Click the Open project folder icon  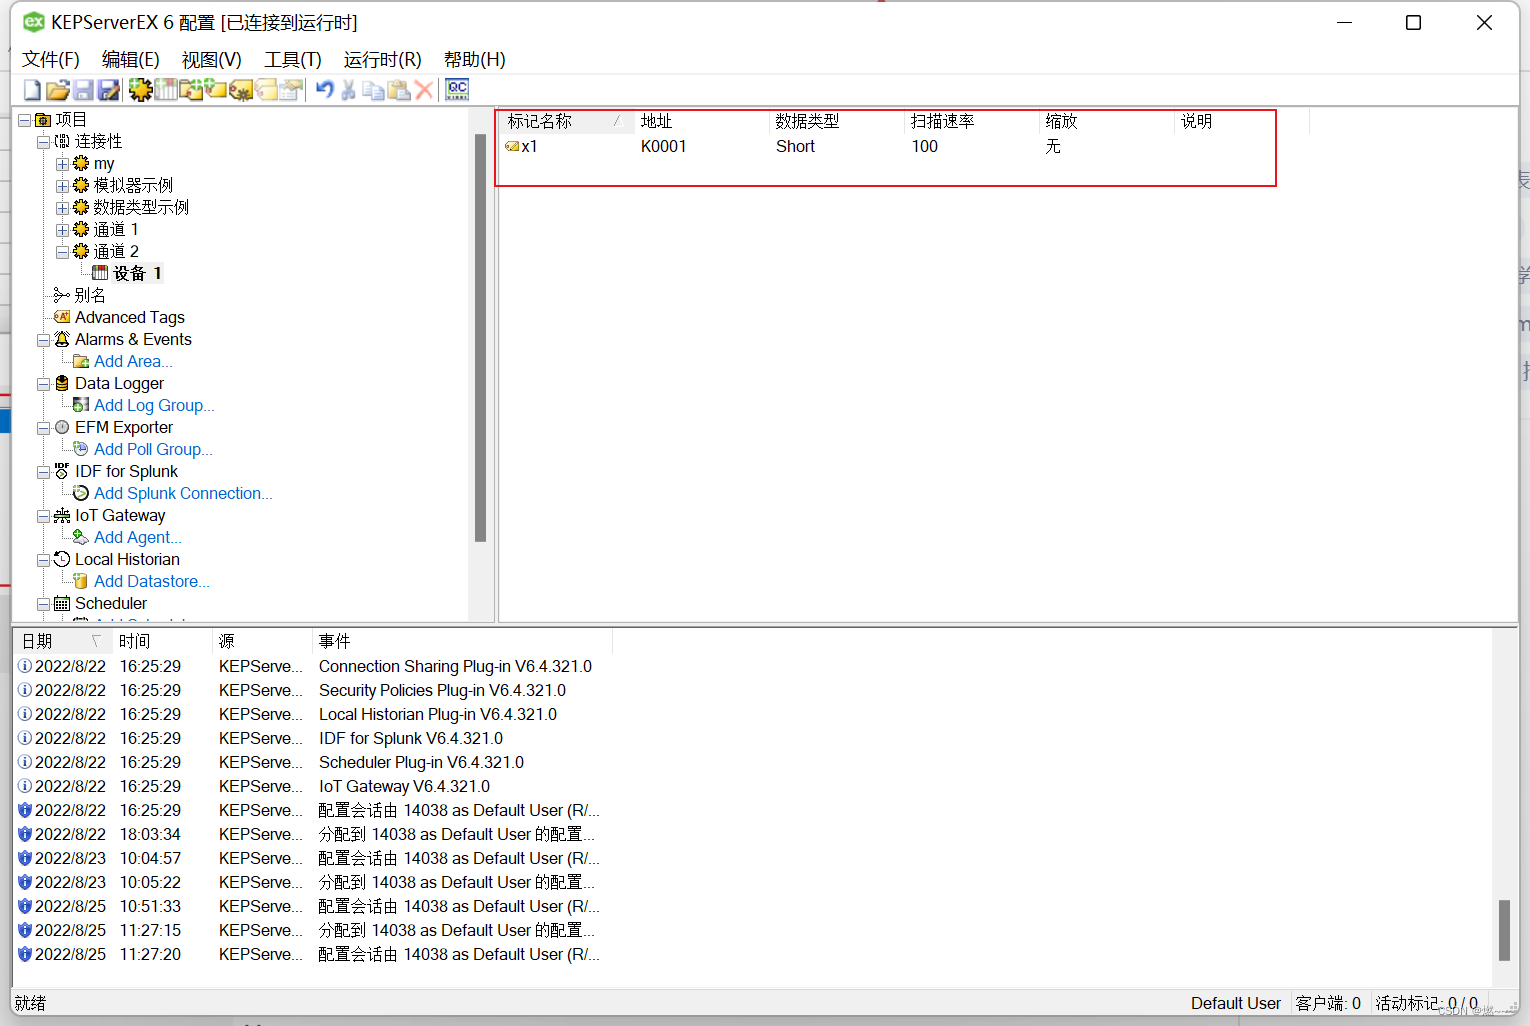[57, 90]
